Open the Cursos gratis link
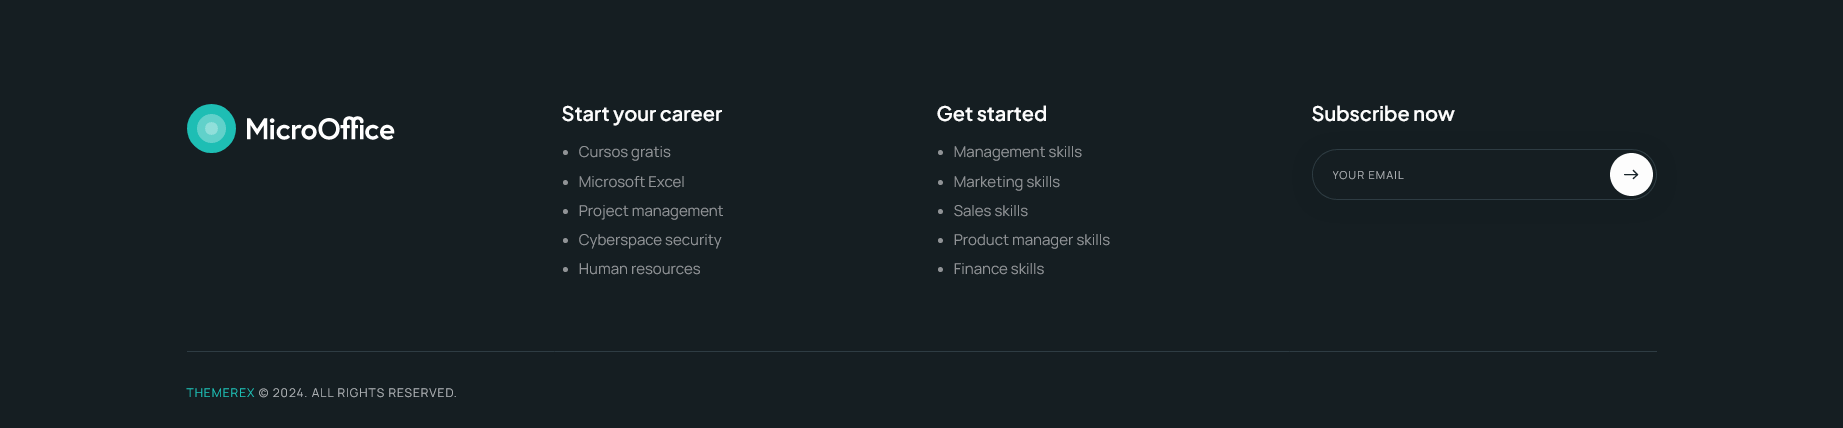The image size is (1843, 428). coord(624,152)
